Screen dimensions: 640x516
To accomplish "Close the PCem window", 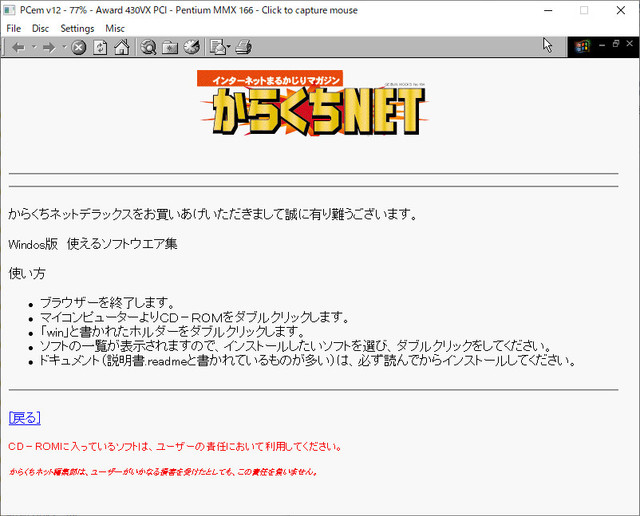I will (620, 10).
